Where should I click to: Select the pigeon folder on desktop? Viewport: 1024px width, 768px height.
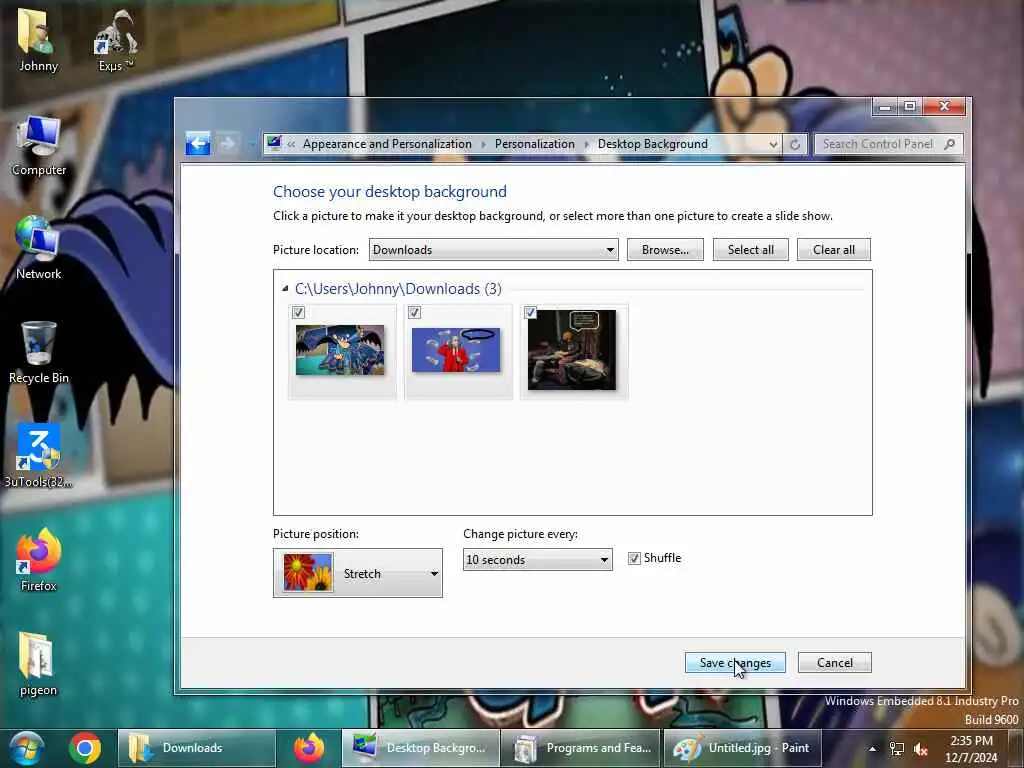pyautogui.click(x=39, y=664)
